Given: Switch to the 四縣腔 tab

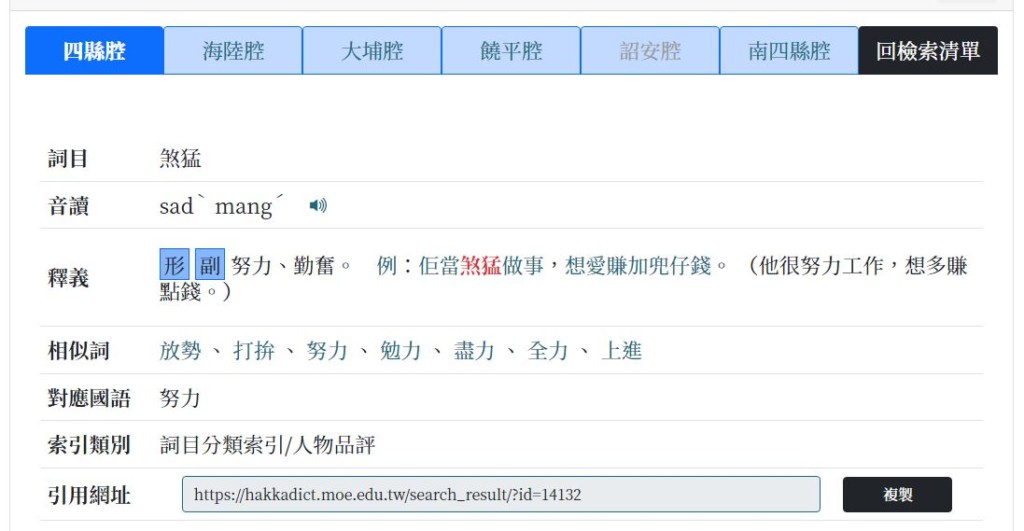Looking at the screenshot, I should 95,51.
